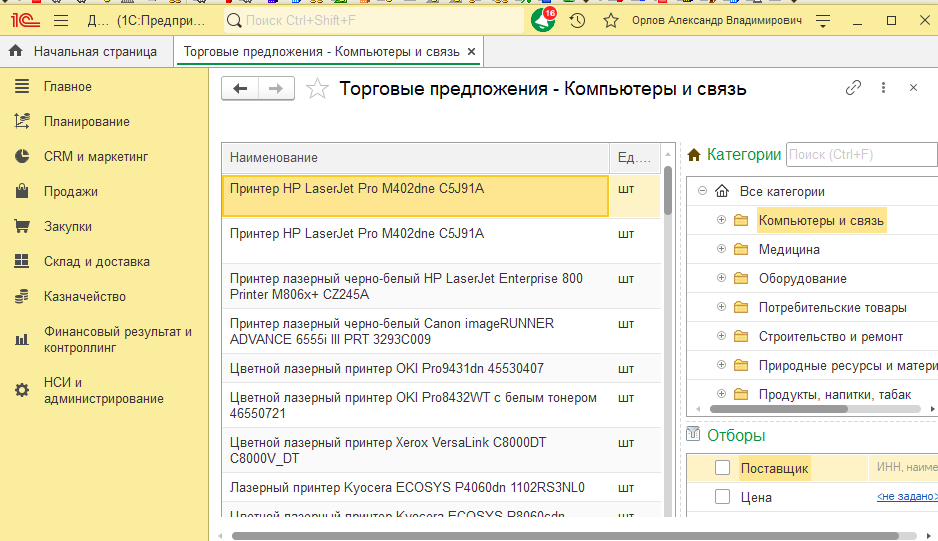Click the Казначейство coins icon

(x=22, y=296)
